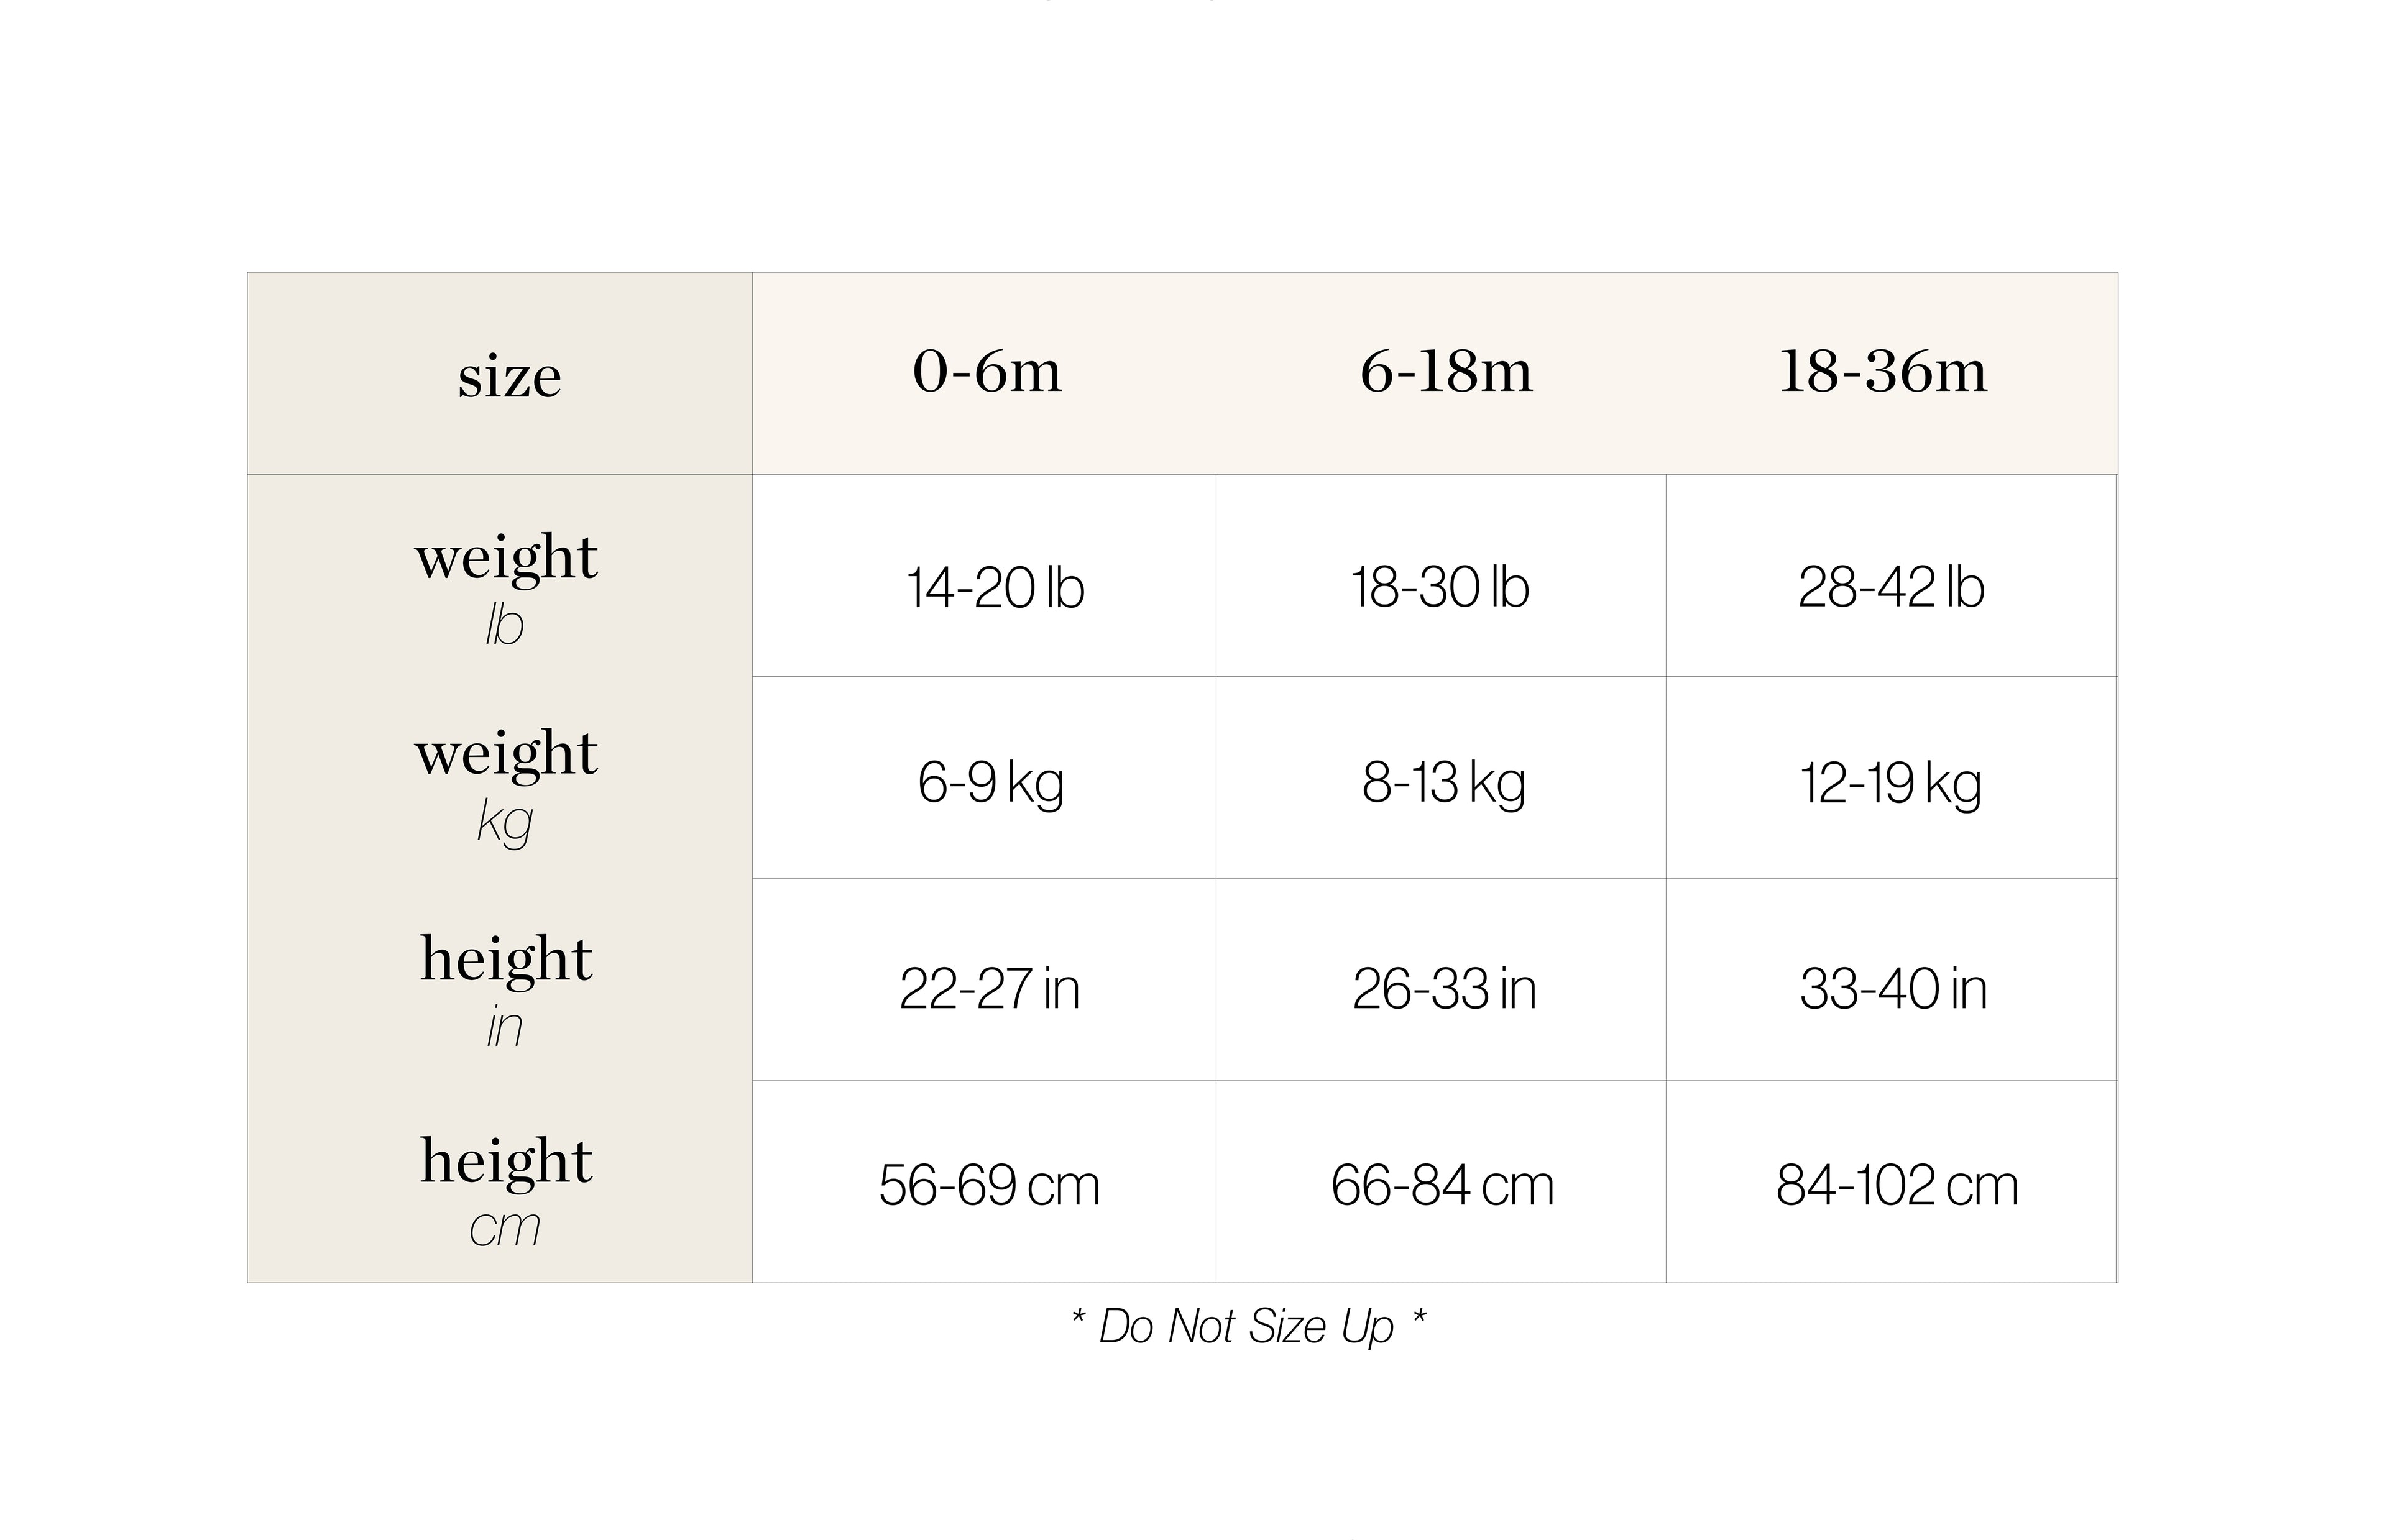Image resolution: width=2387 pixels, height=1540 pixels.
Task: Click the 12-19 kg cell
Action: [x=1890, y=783]
